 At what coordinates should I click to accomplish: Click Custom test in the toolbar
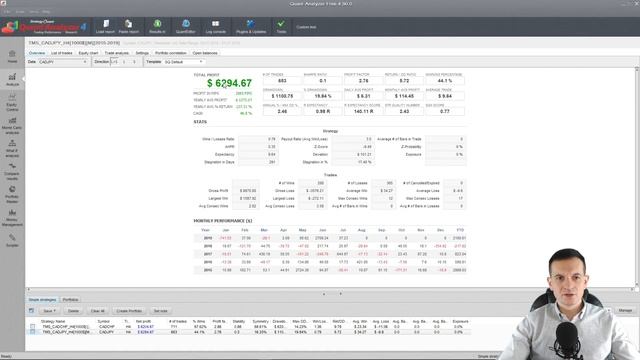(x=306, y=27)
